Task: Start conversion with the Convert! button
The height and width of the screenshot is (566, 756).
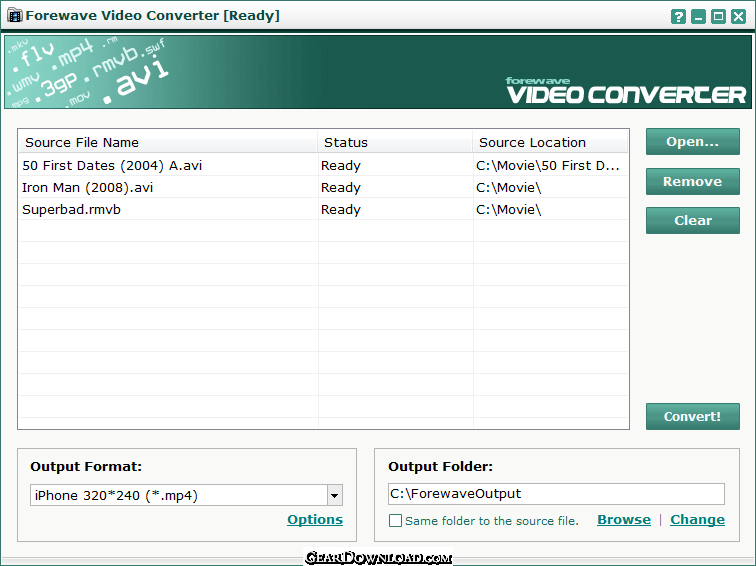Action: coord(692,417)
